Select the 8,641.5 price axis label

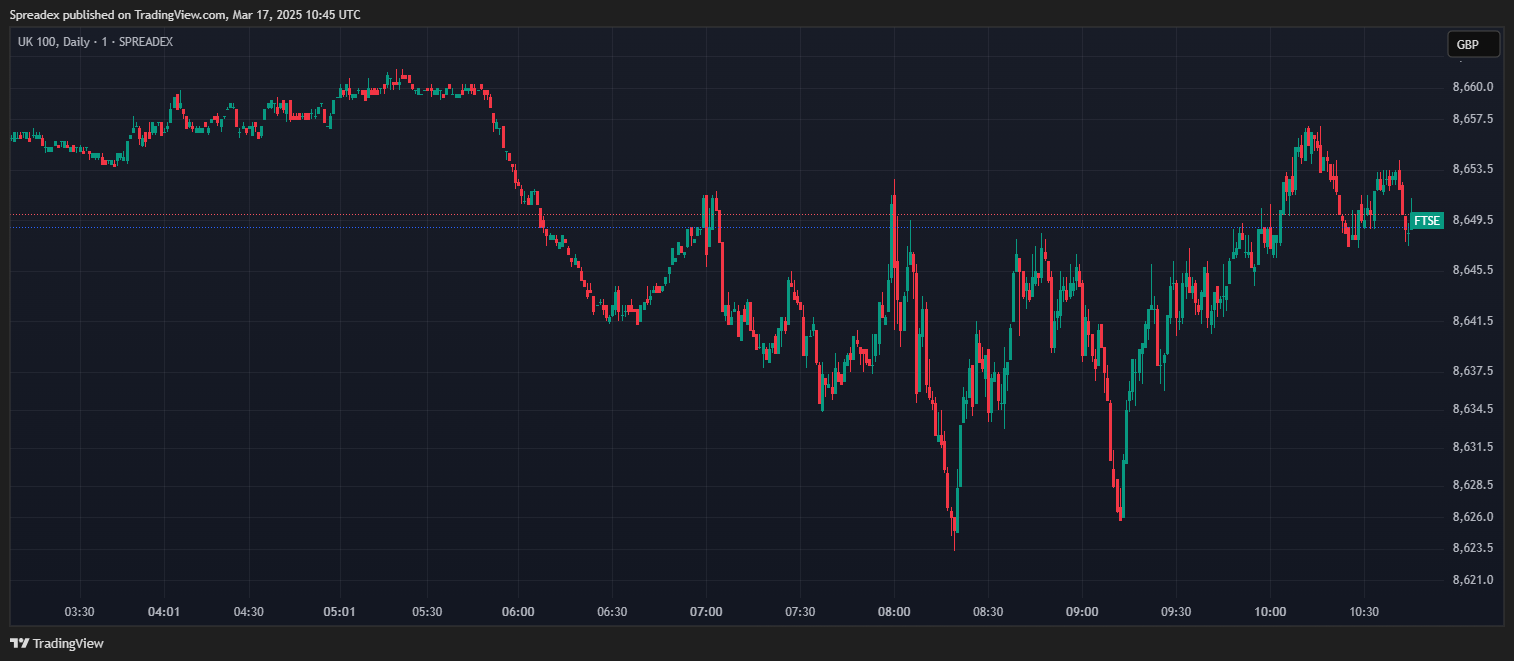click(x=1473, y=321)
